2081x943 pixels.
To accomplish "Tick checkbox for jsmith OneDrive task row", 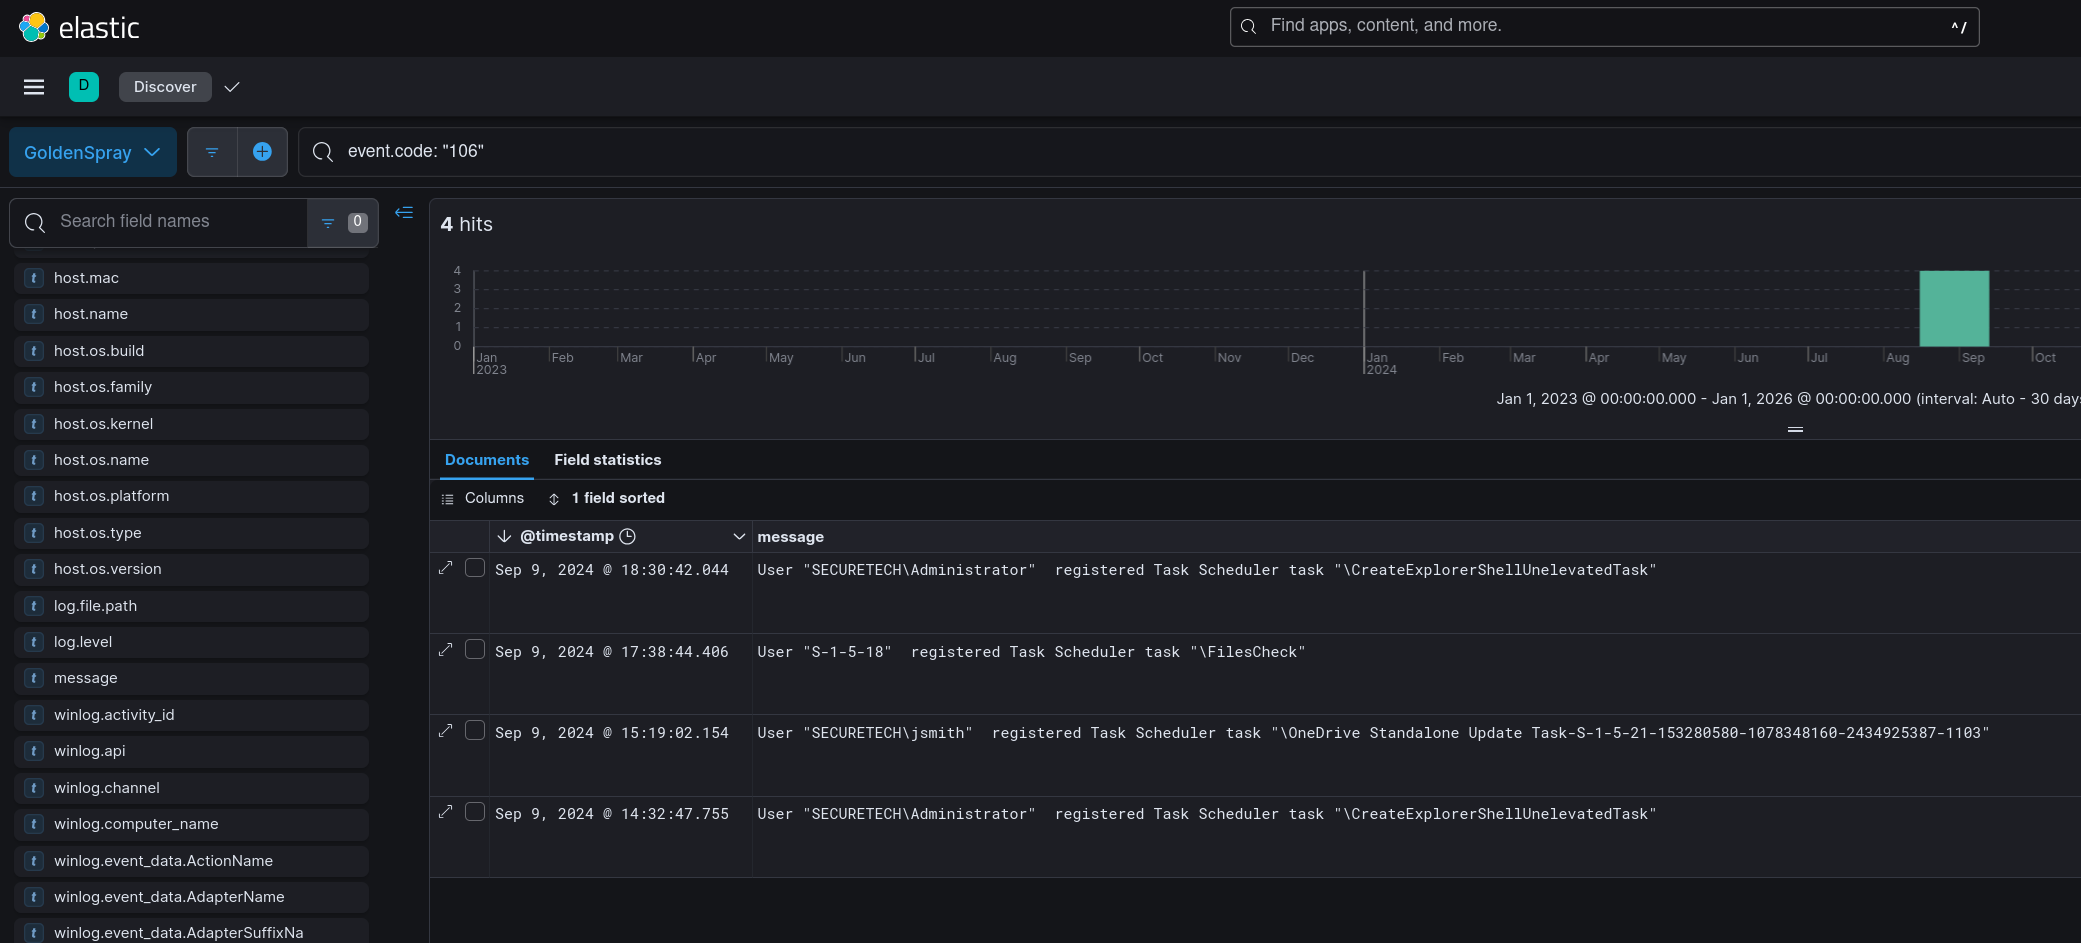I will coord(475,731).
